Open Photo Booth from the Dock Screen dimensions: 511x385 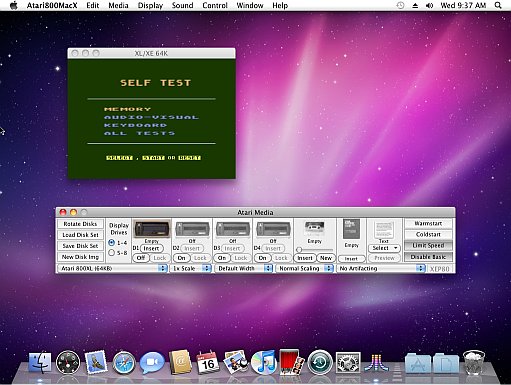292,362
